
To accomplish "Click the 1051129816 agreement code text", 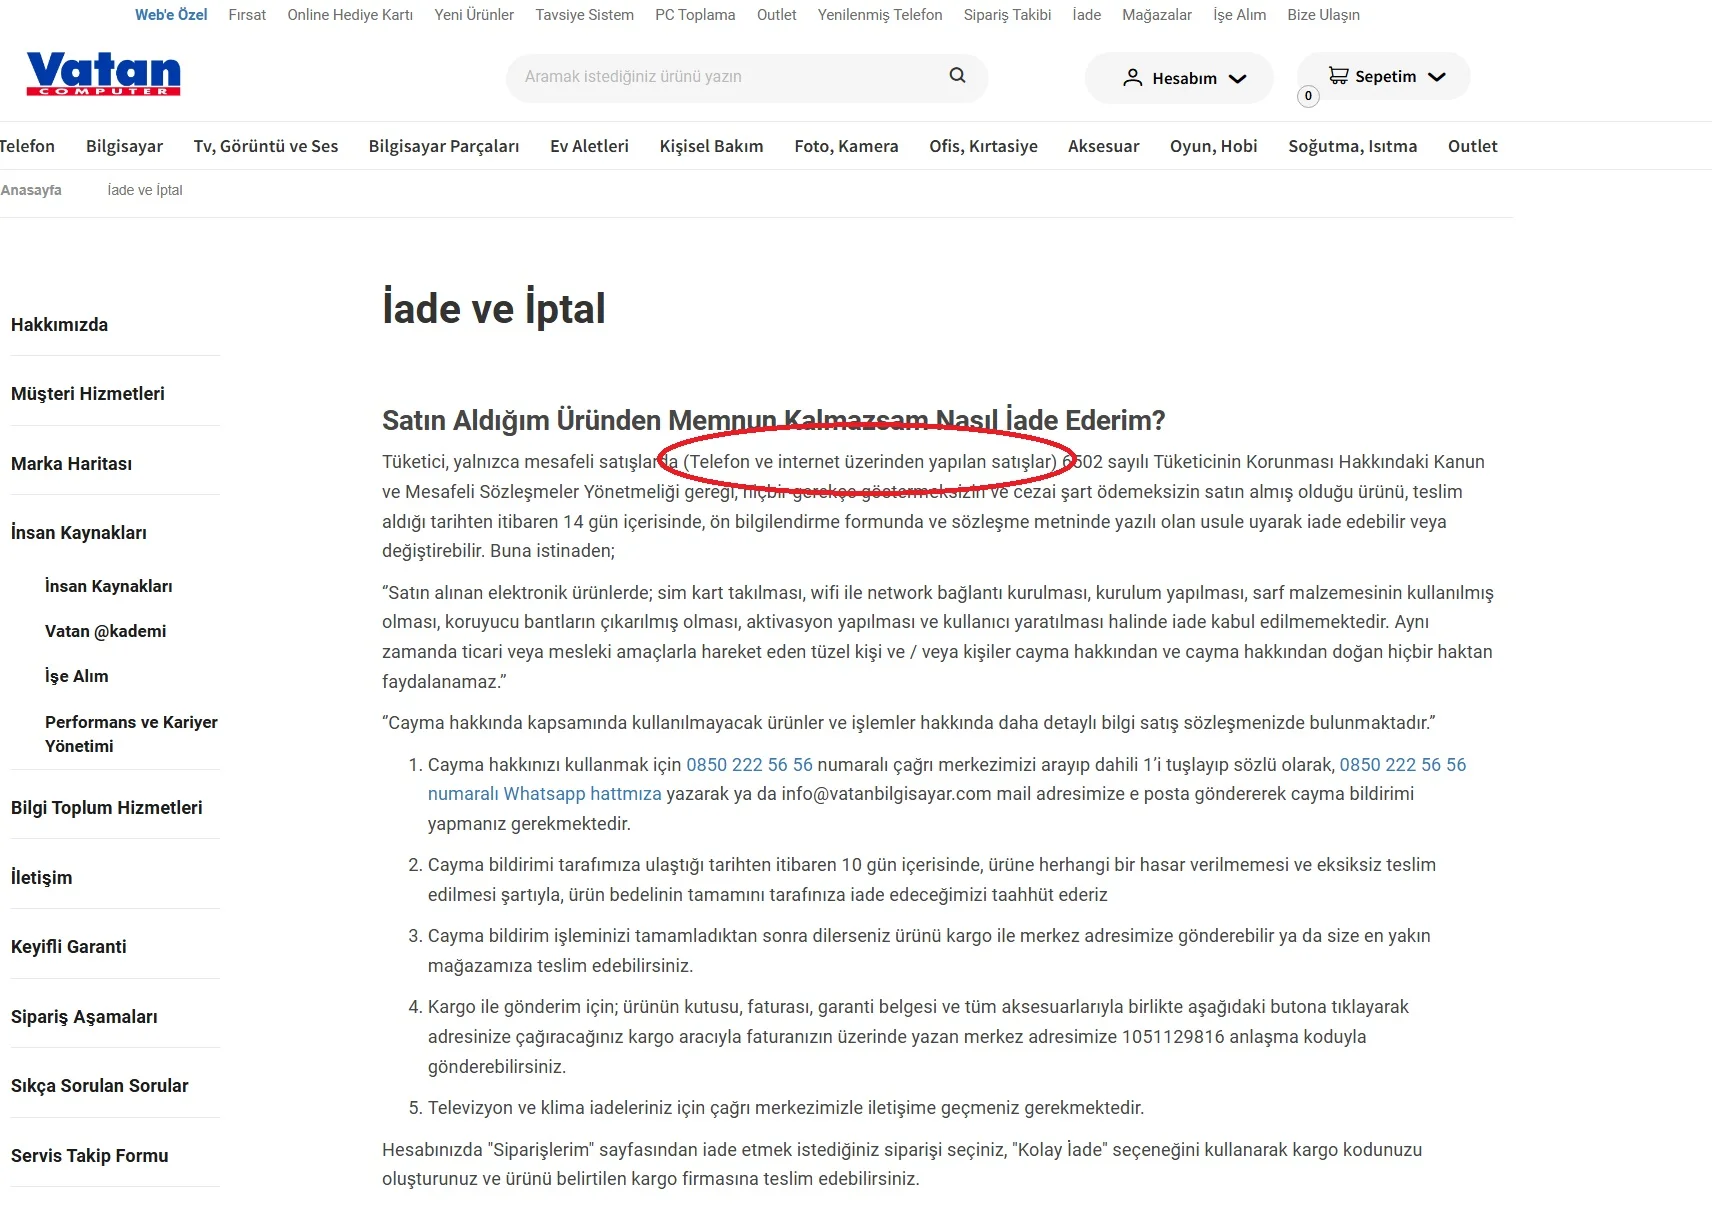I will (1173, 1037).
